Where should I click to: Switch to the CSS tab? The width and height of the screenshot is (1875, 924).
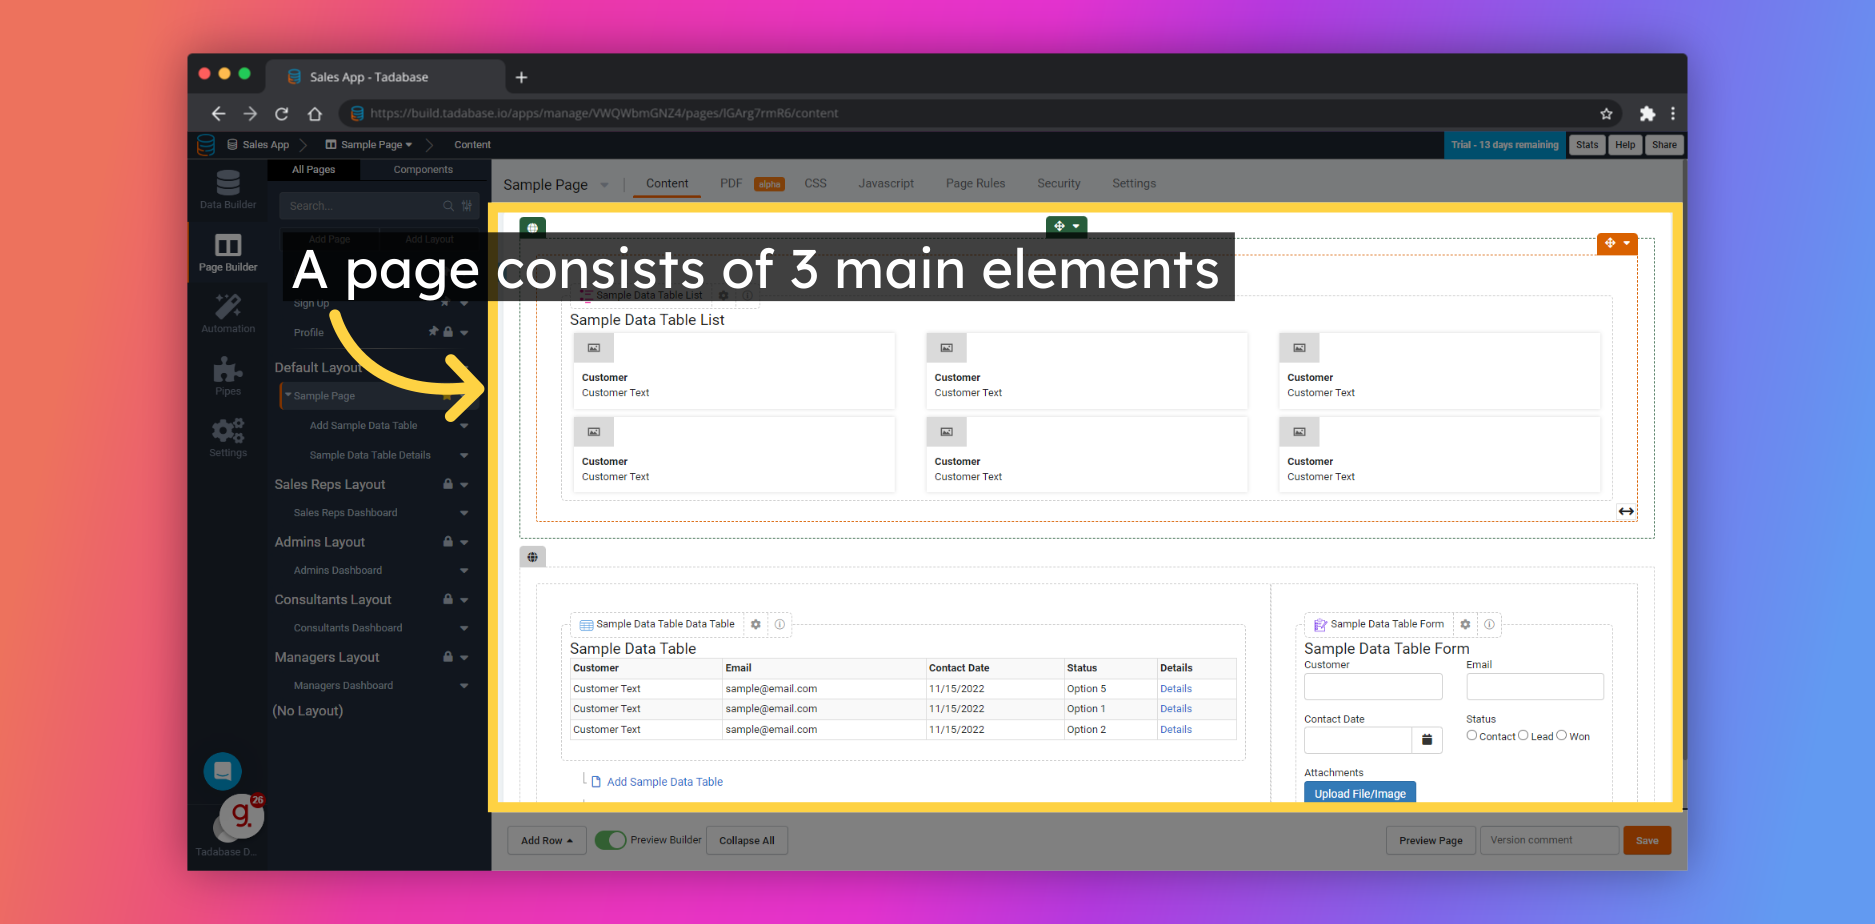[816, 184]
